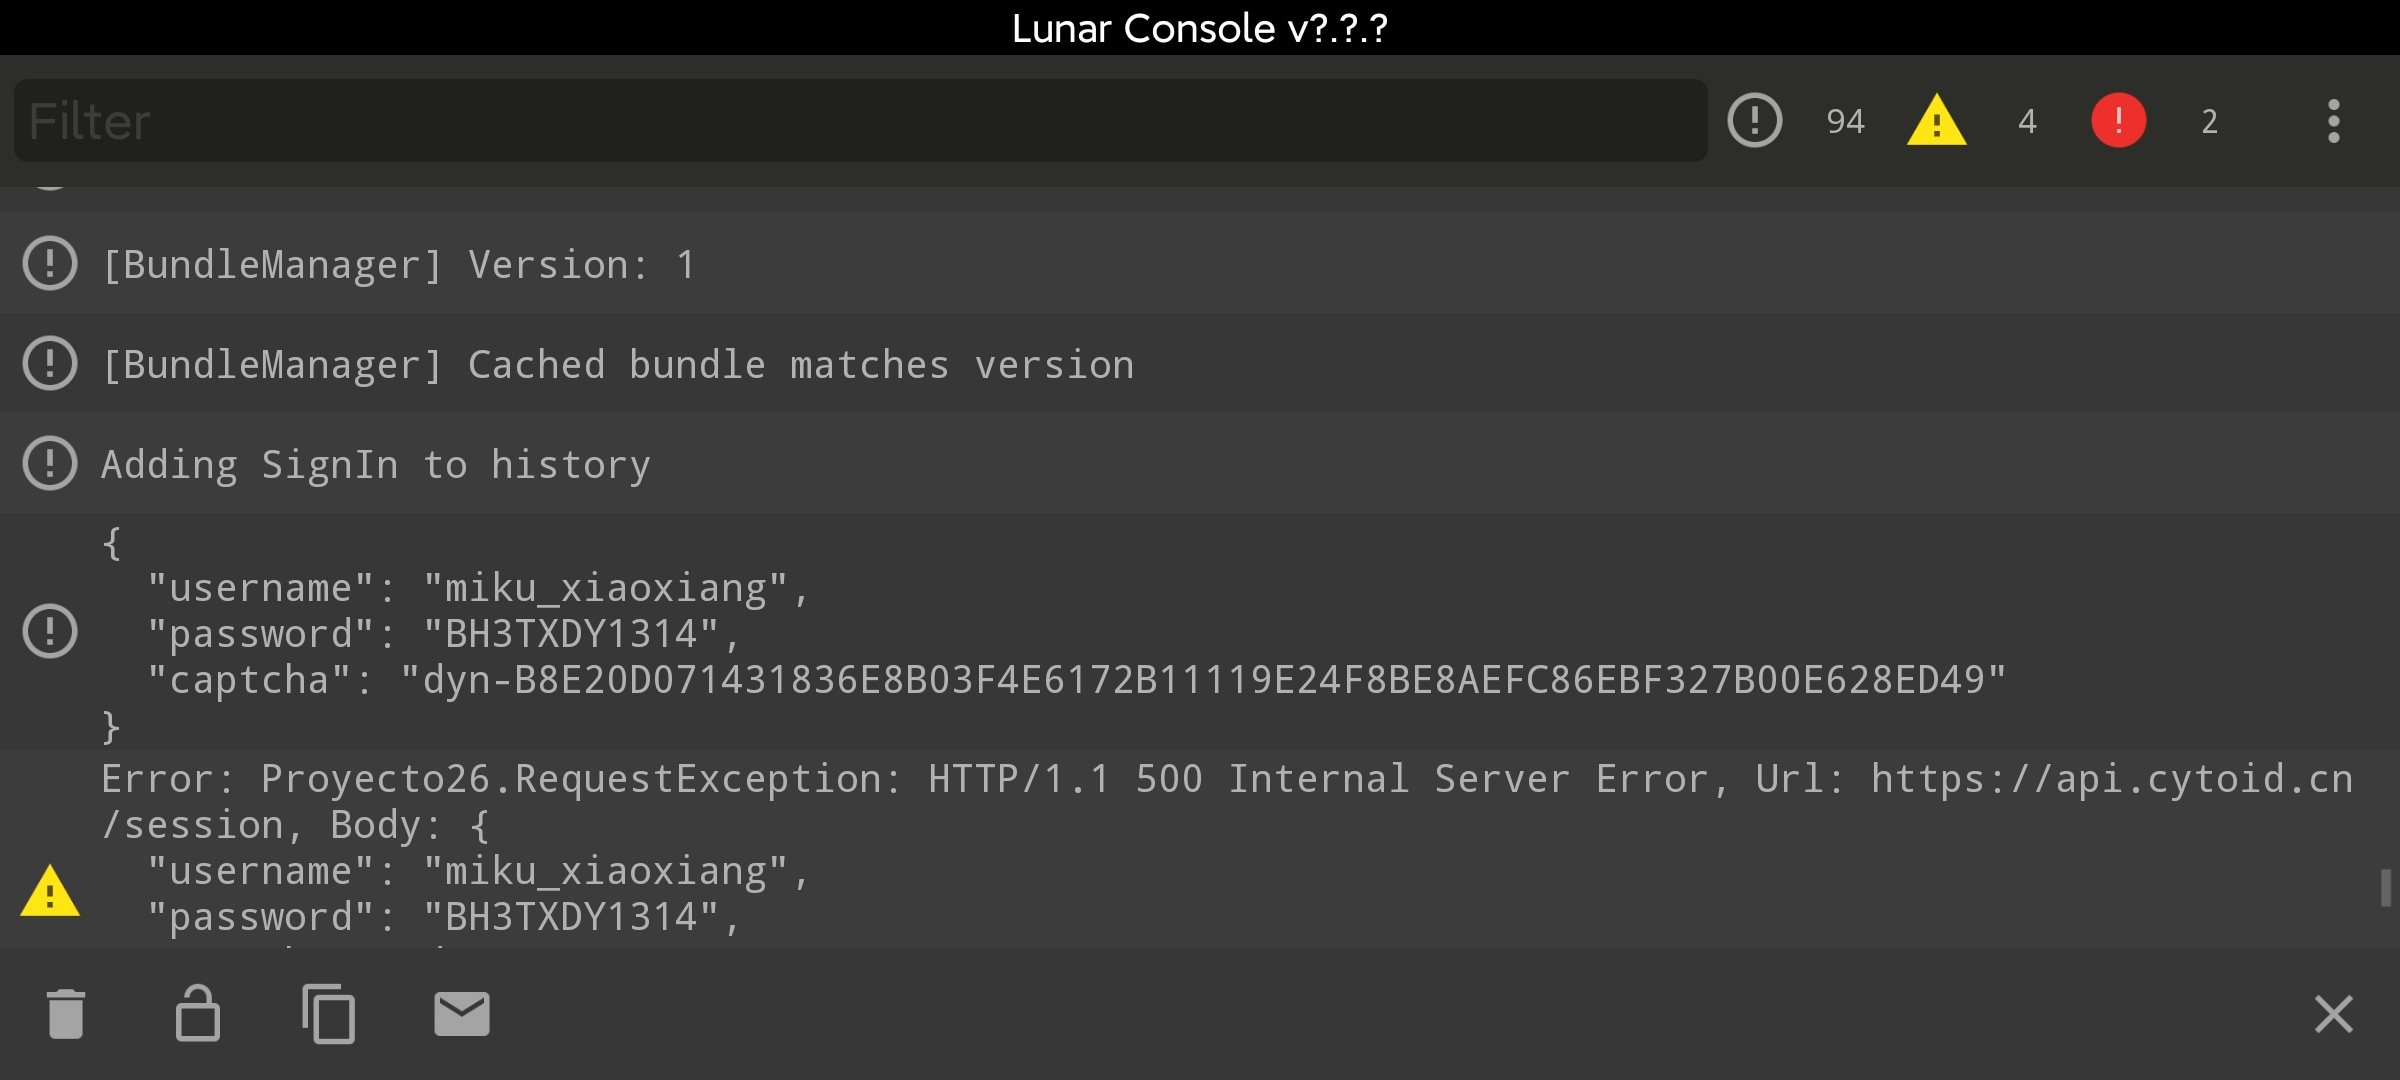Select the BundleManager Version: 1 log entry
Screen dimensions: 2400x1080
click(x=1200, y=264)
